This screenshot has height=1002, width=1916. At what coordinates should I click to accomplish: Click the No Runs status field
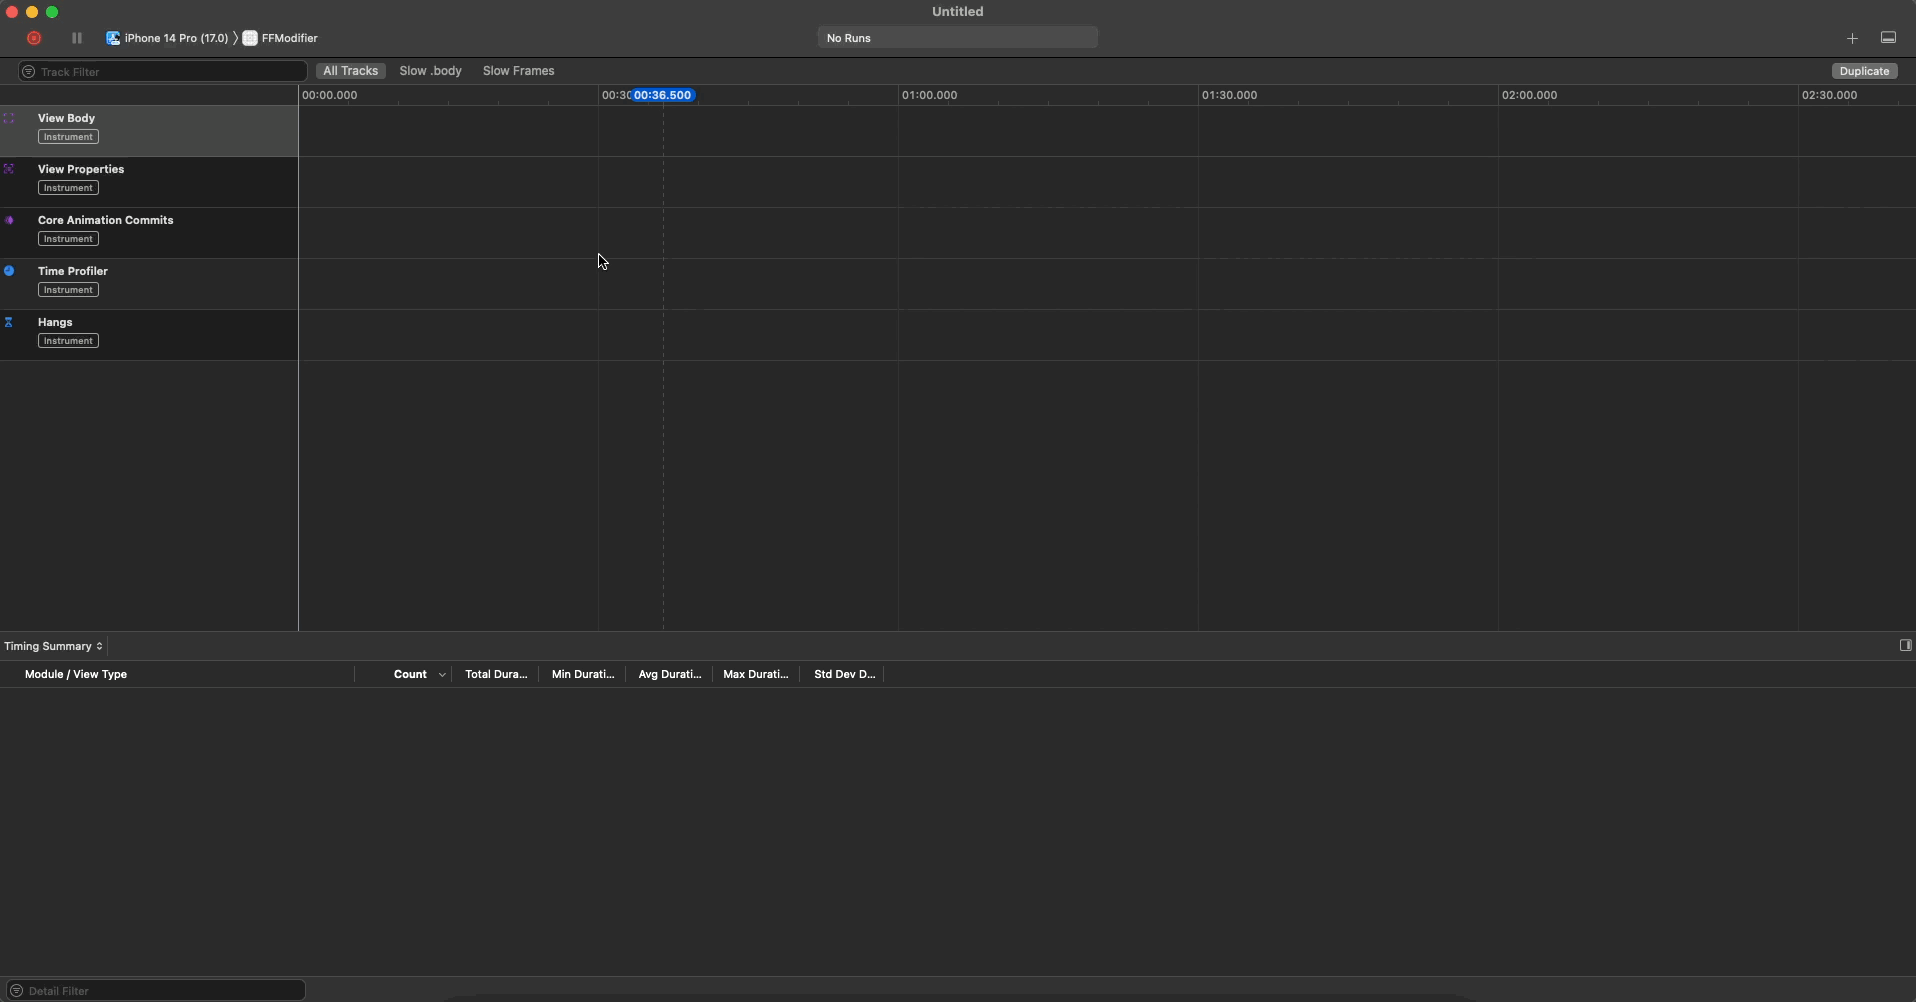[x=957, y=38]
